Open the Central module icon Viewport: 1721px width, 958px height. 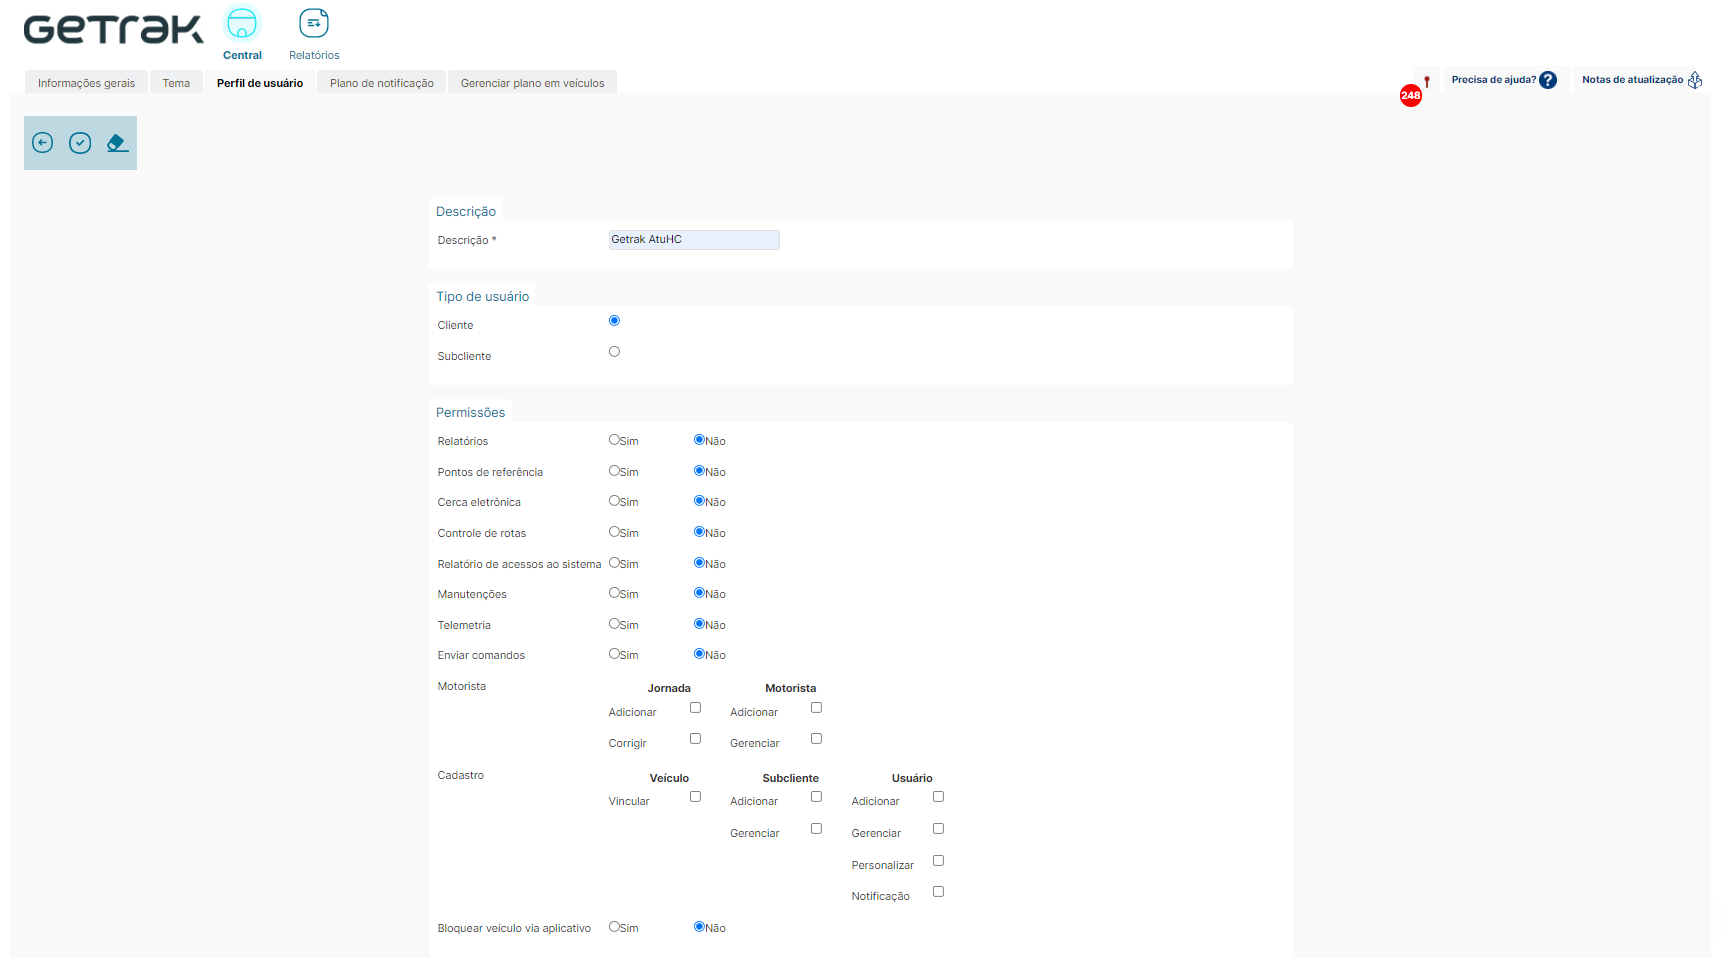[x=242, y=23]
